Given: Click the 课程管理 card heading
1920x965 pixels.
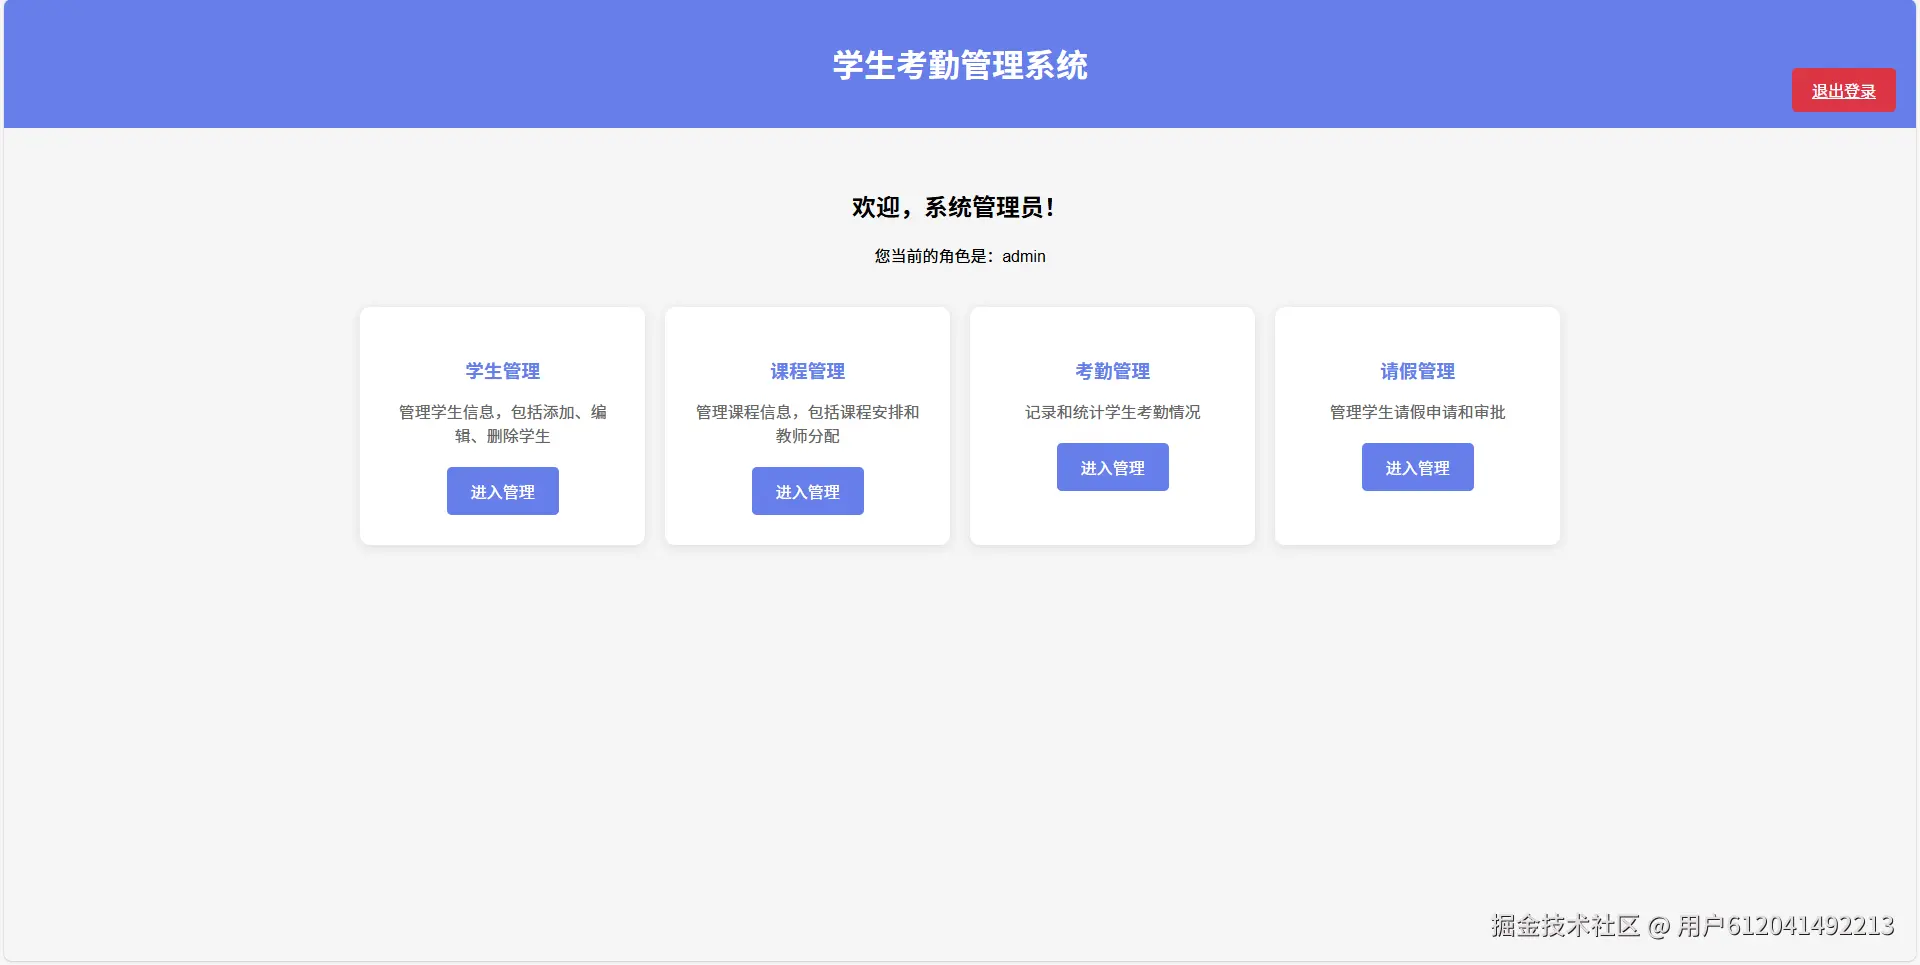Looking at the screenshot, I should coord(807,371).
